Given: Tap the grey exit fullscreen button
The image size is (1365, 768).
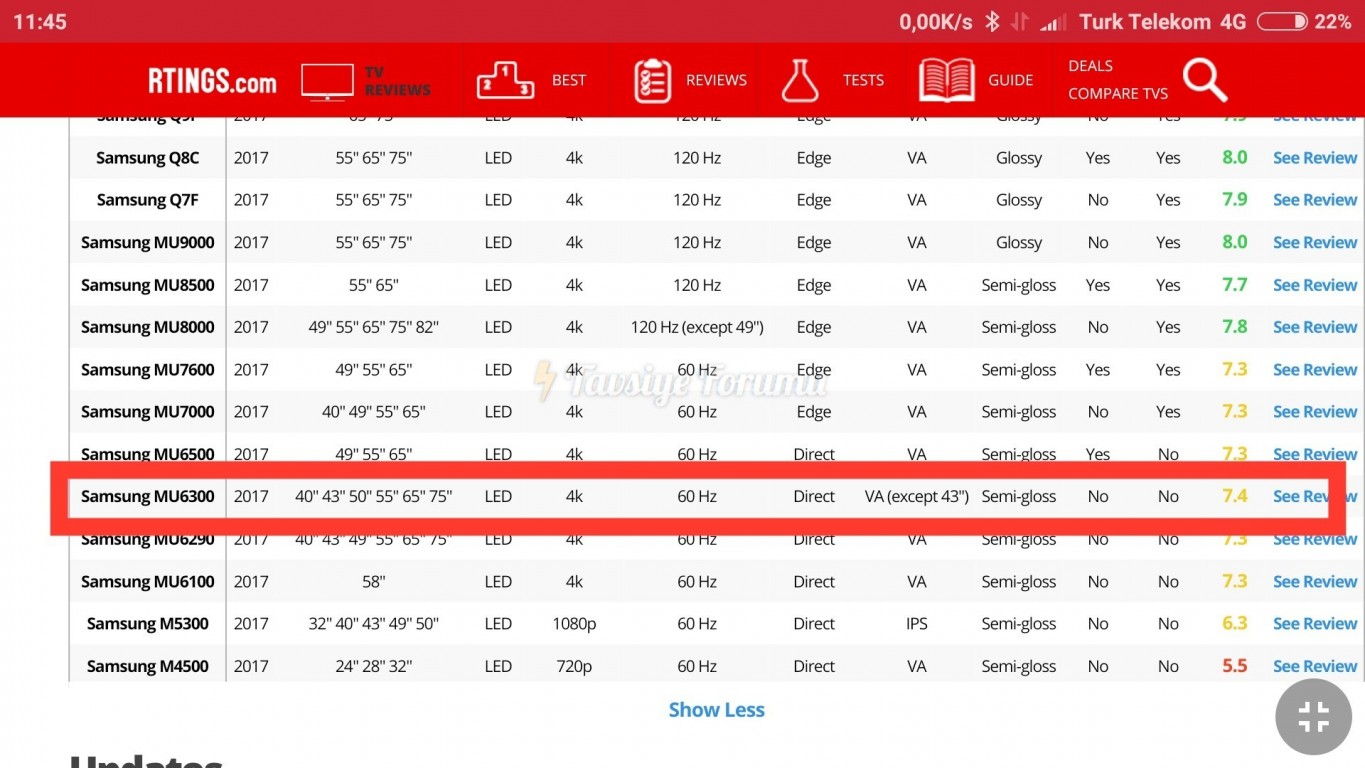Looking at the screenshot, I should coord(1313,716).
